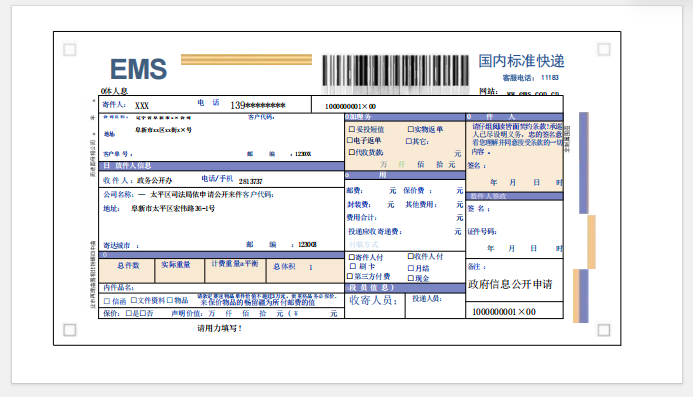Click the 其他费用 fee label

[x=421, y=205]
